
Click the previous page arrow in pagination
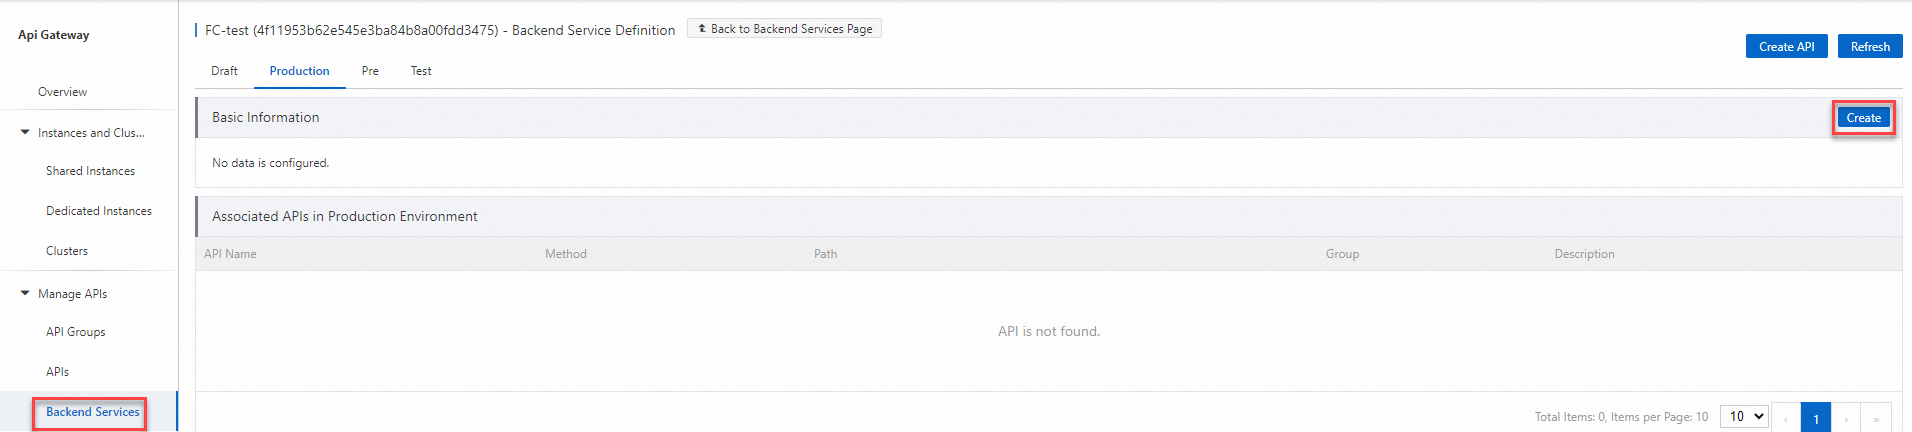click(x=1786, y=418)
